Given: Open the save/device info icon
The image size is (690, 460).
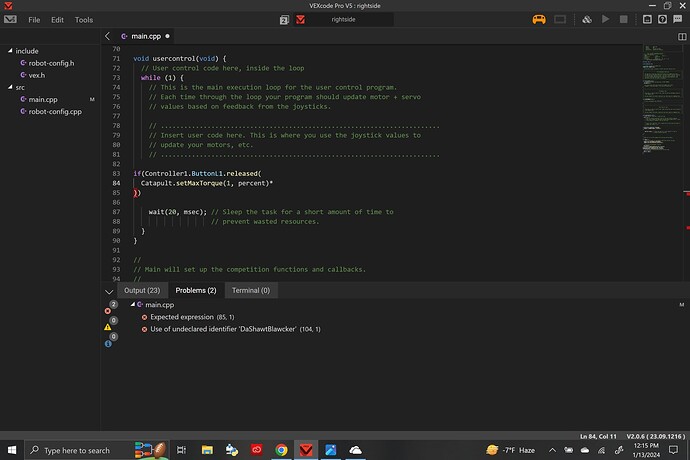Looking at the screenshot, I should (x=647, y=19).
